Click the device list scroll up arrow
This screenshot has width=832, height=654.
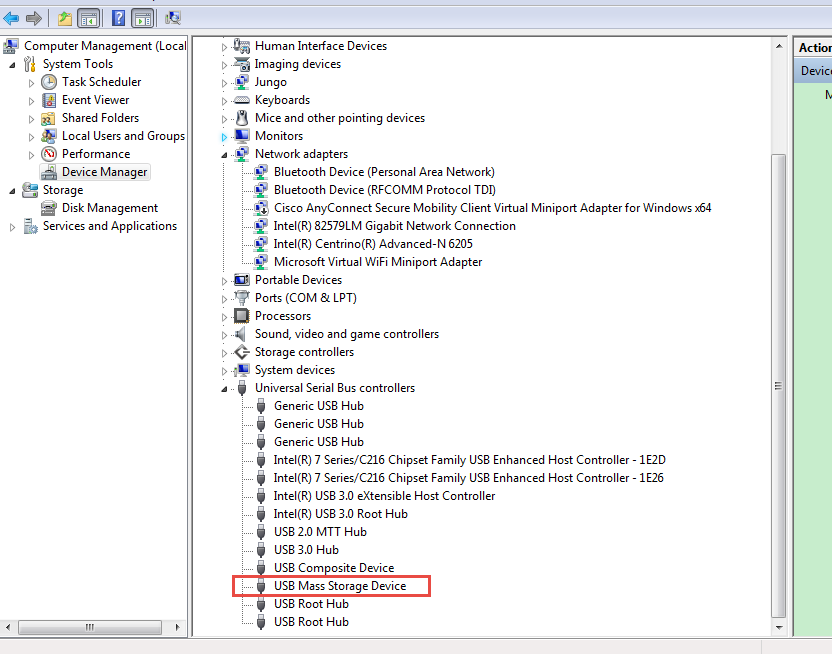[778, 46]
